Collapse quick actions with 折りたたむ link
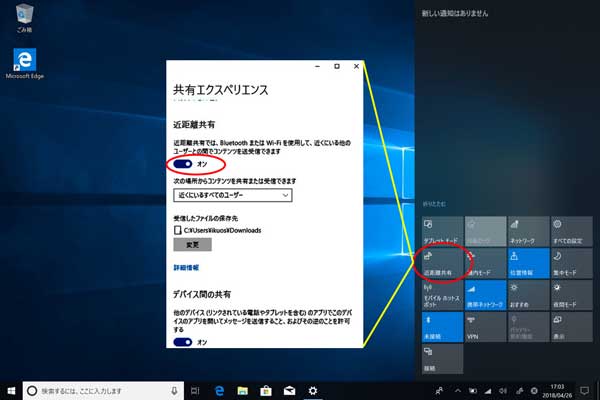 coord(434,204)
